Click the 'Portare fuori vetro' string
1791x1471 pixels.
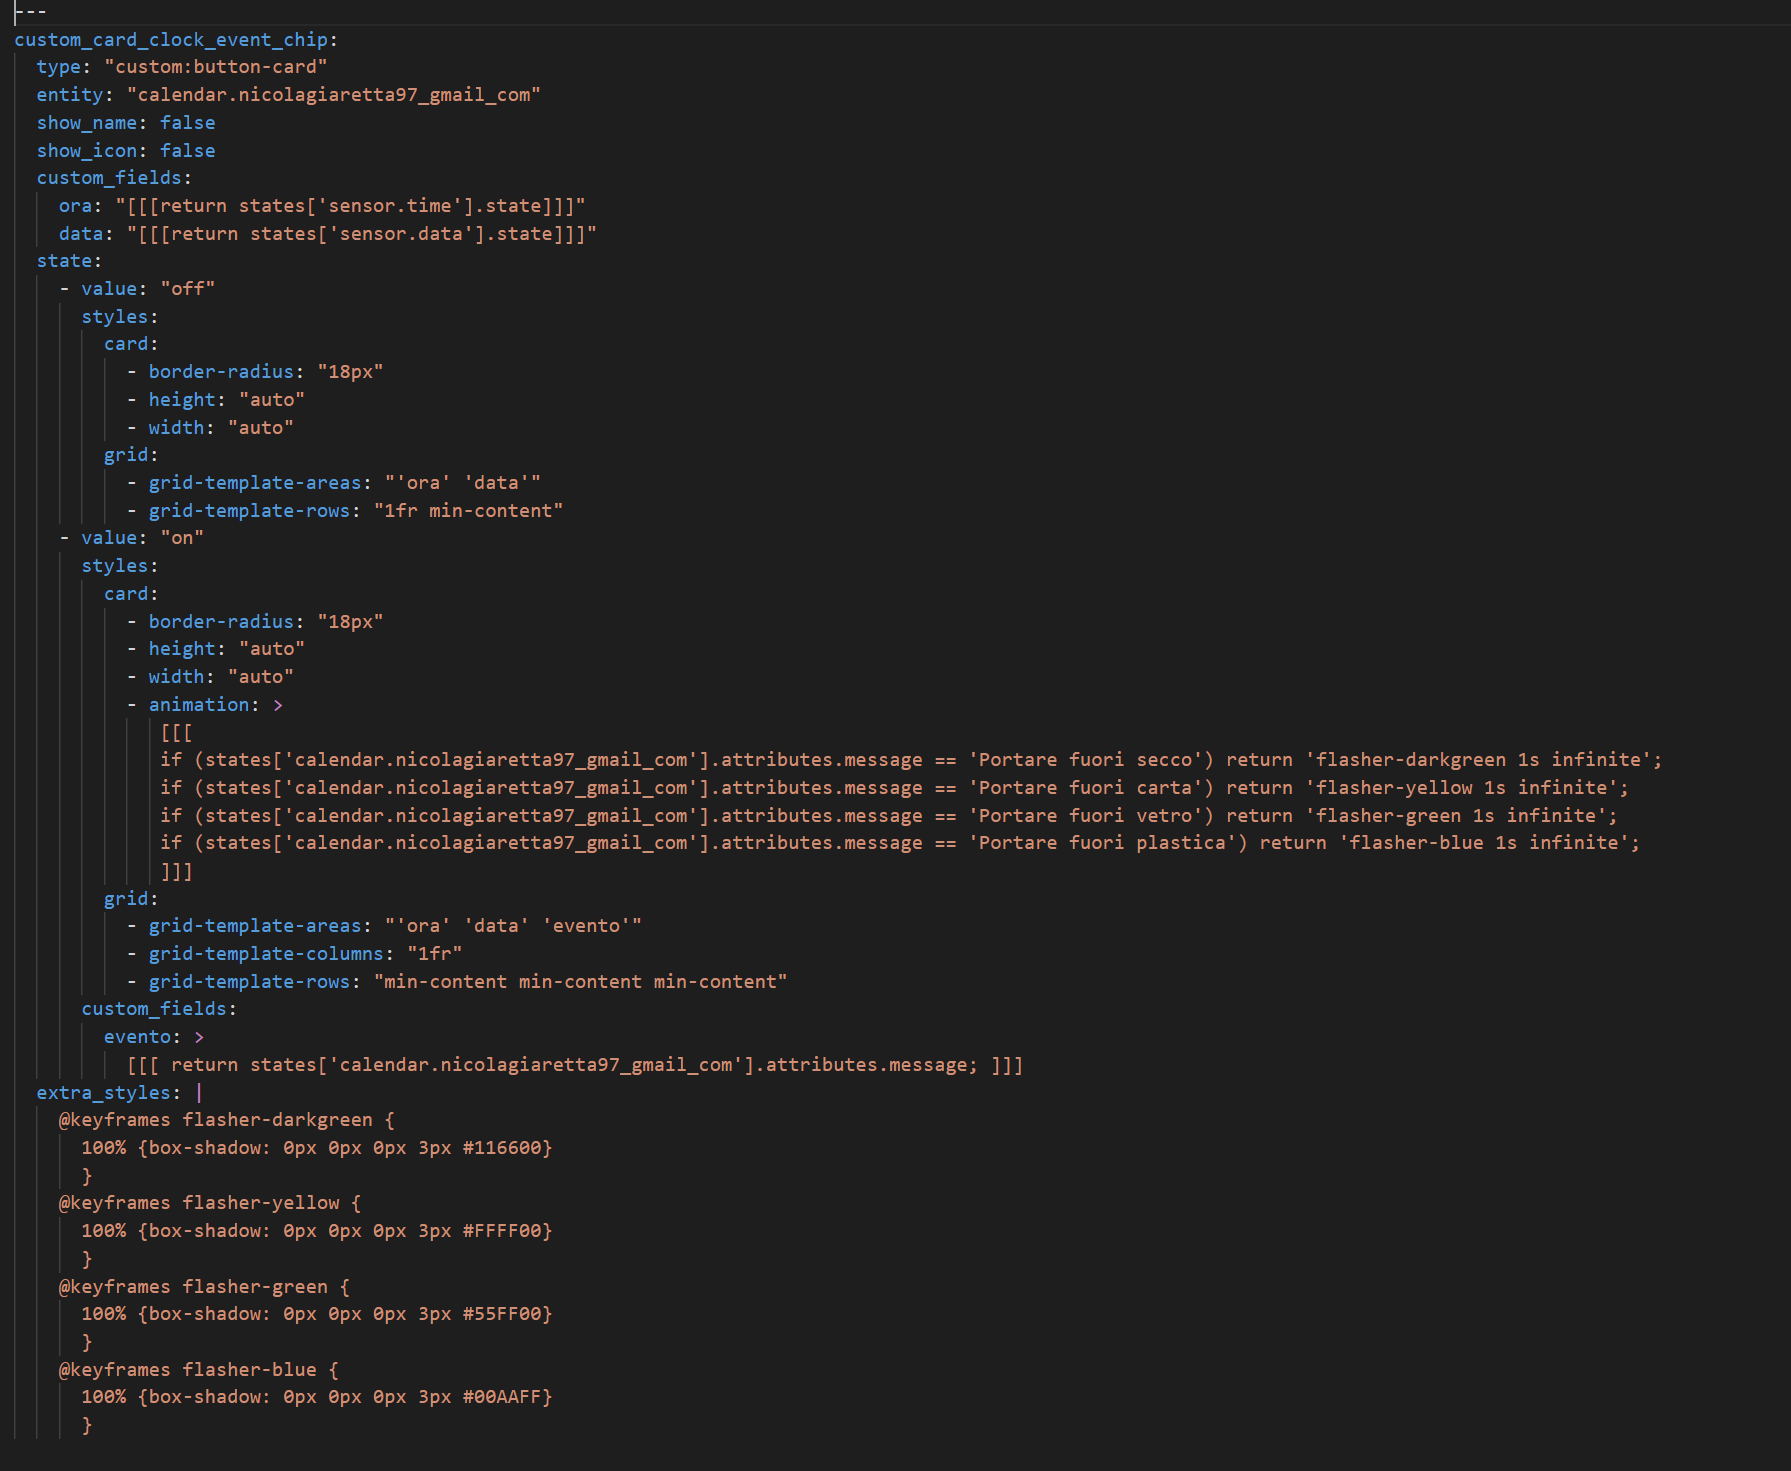pos(1091,816)
